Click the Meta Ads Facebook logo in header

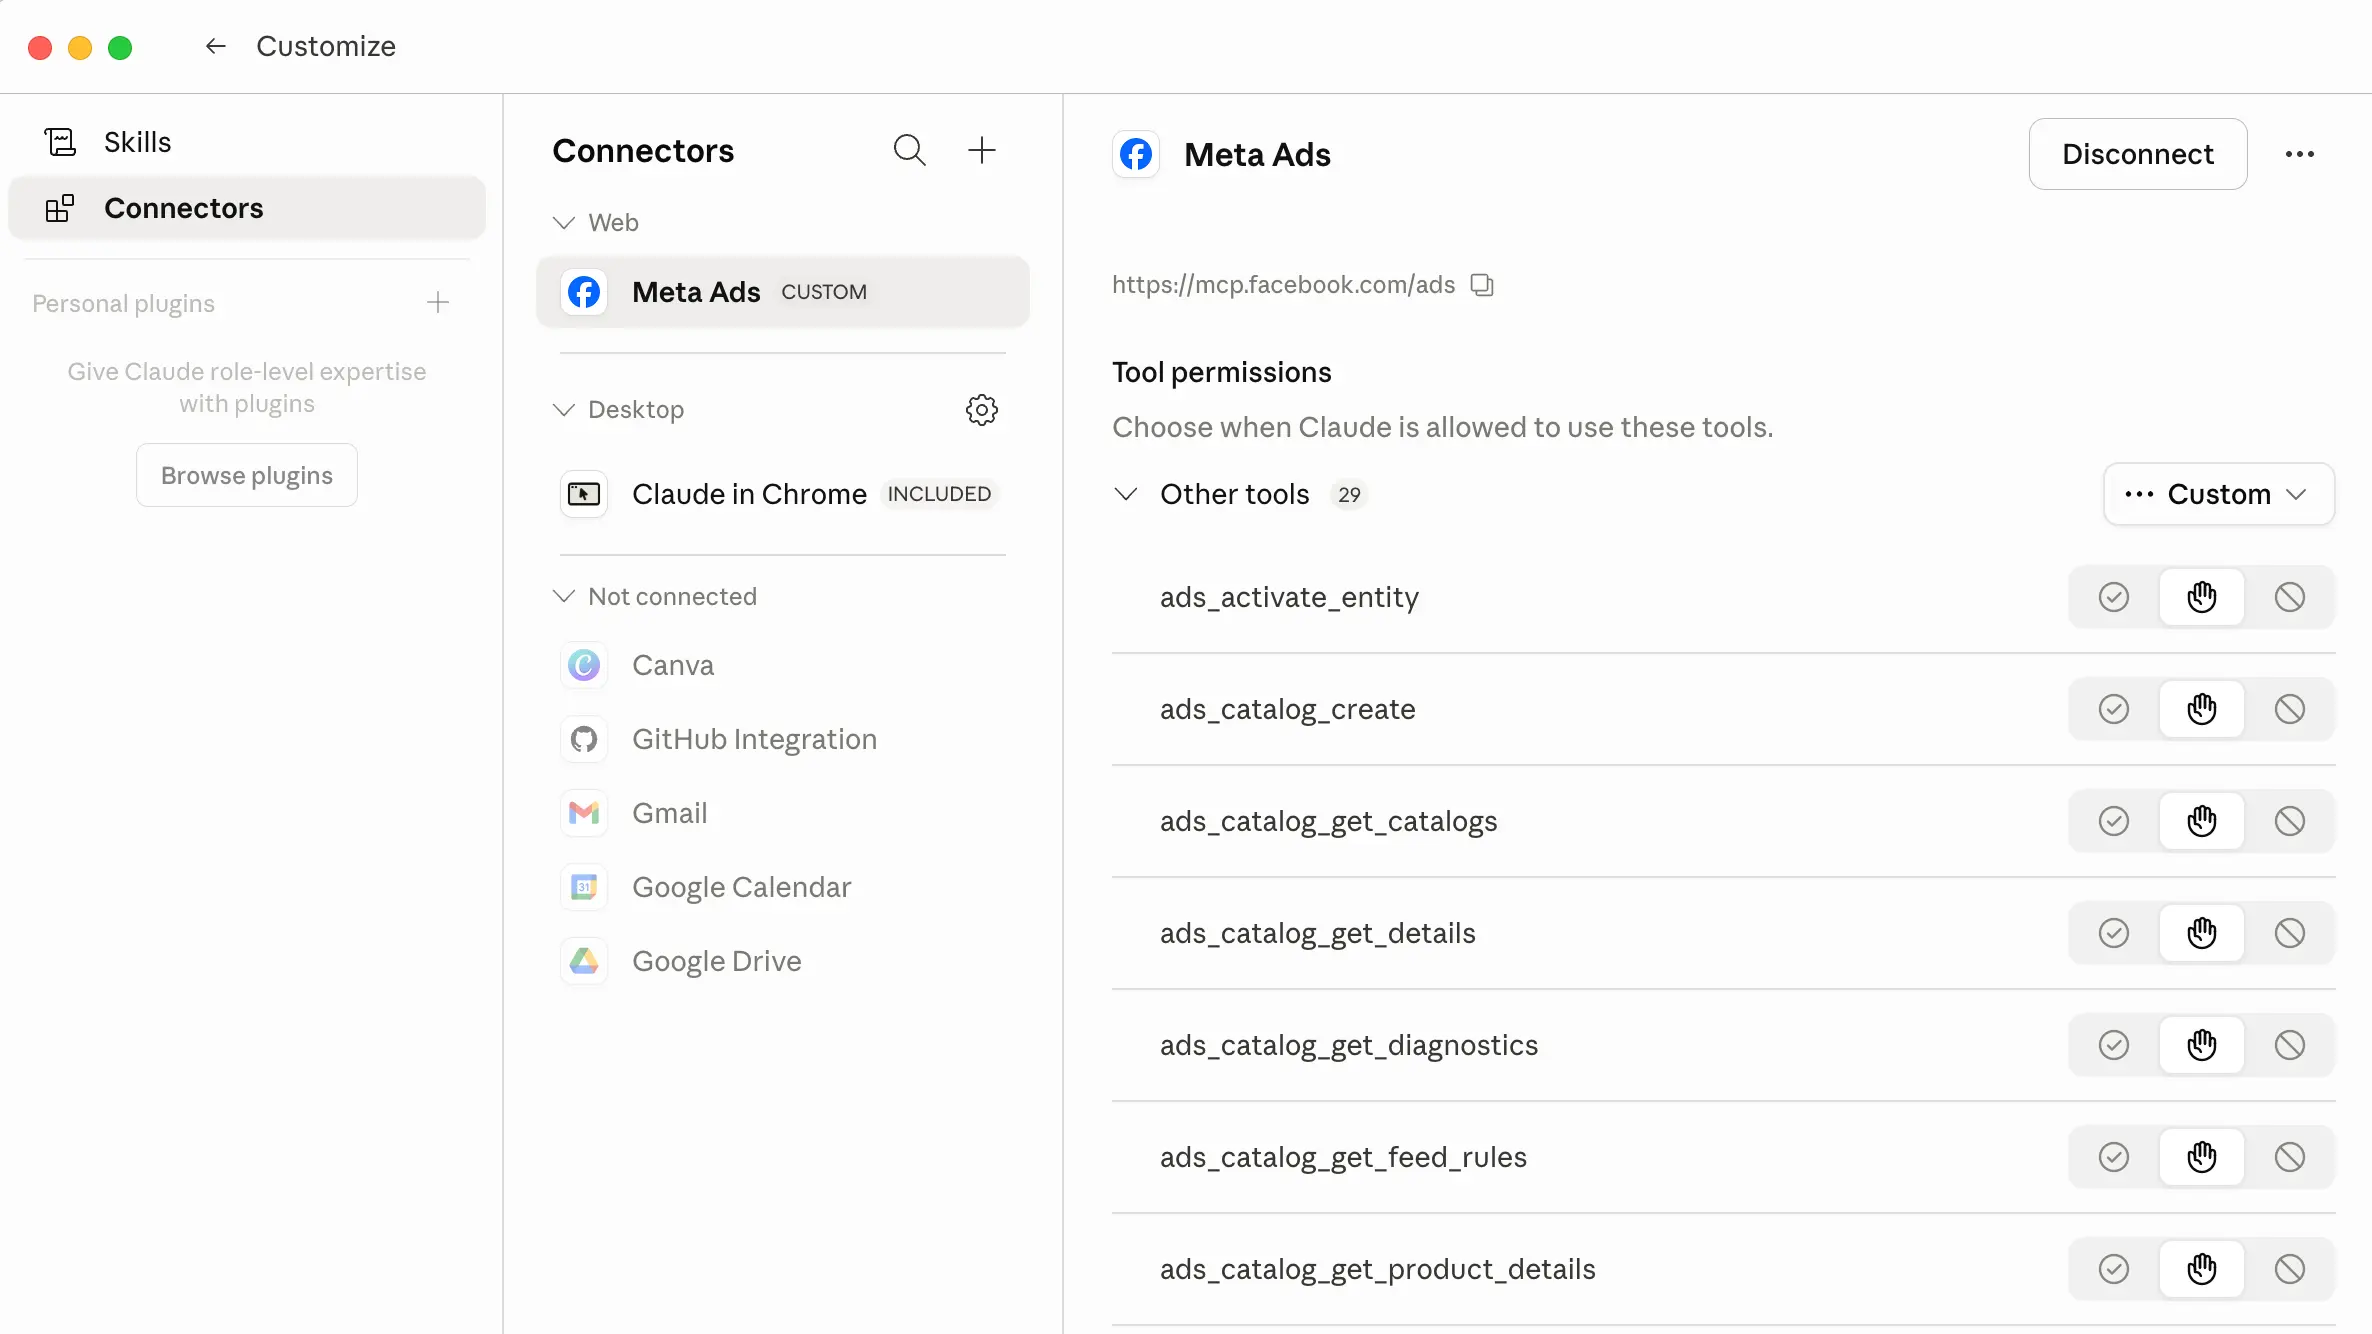[x=1136, y=154]
